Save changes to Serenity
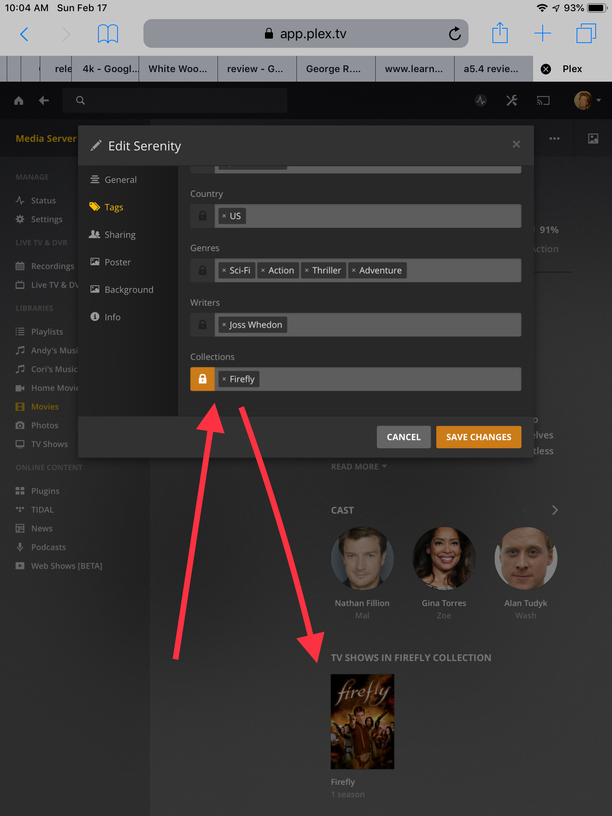The width and height of the screenshot is (612, 816). click(478, 437)
